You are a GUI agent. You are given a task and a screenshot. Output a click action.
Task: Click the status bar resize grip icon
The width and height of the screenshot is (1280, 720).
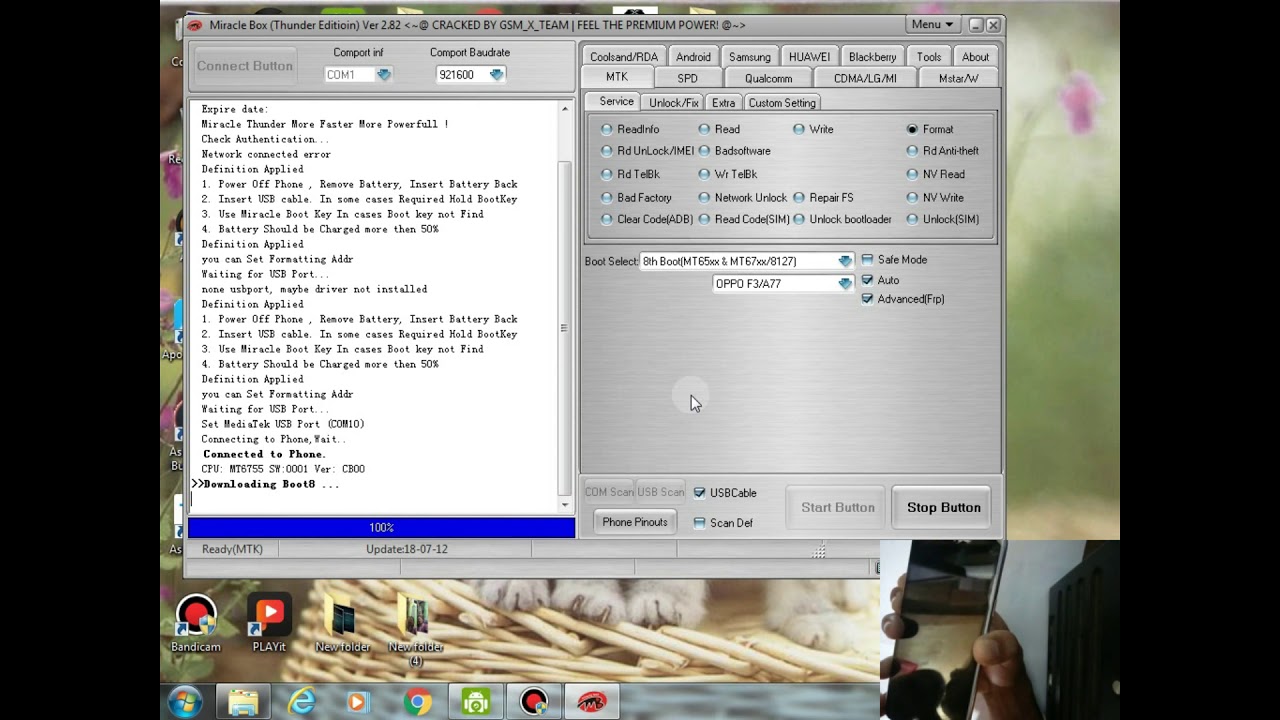(818, 550)
